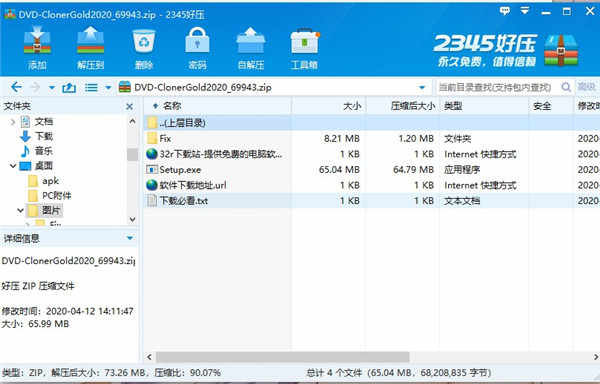Open the title bar menu dropdown icon

[x=525, y=11]
